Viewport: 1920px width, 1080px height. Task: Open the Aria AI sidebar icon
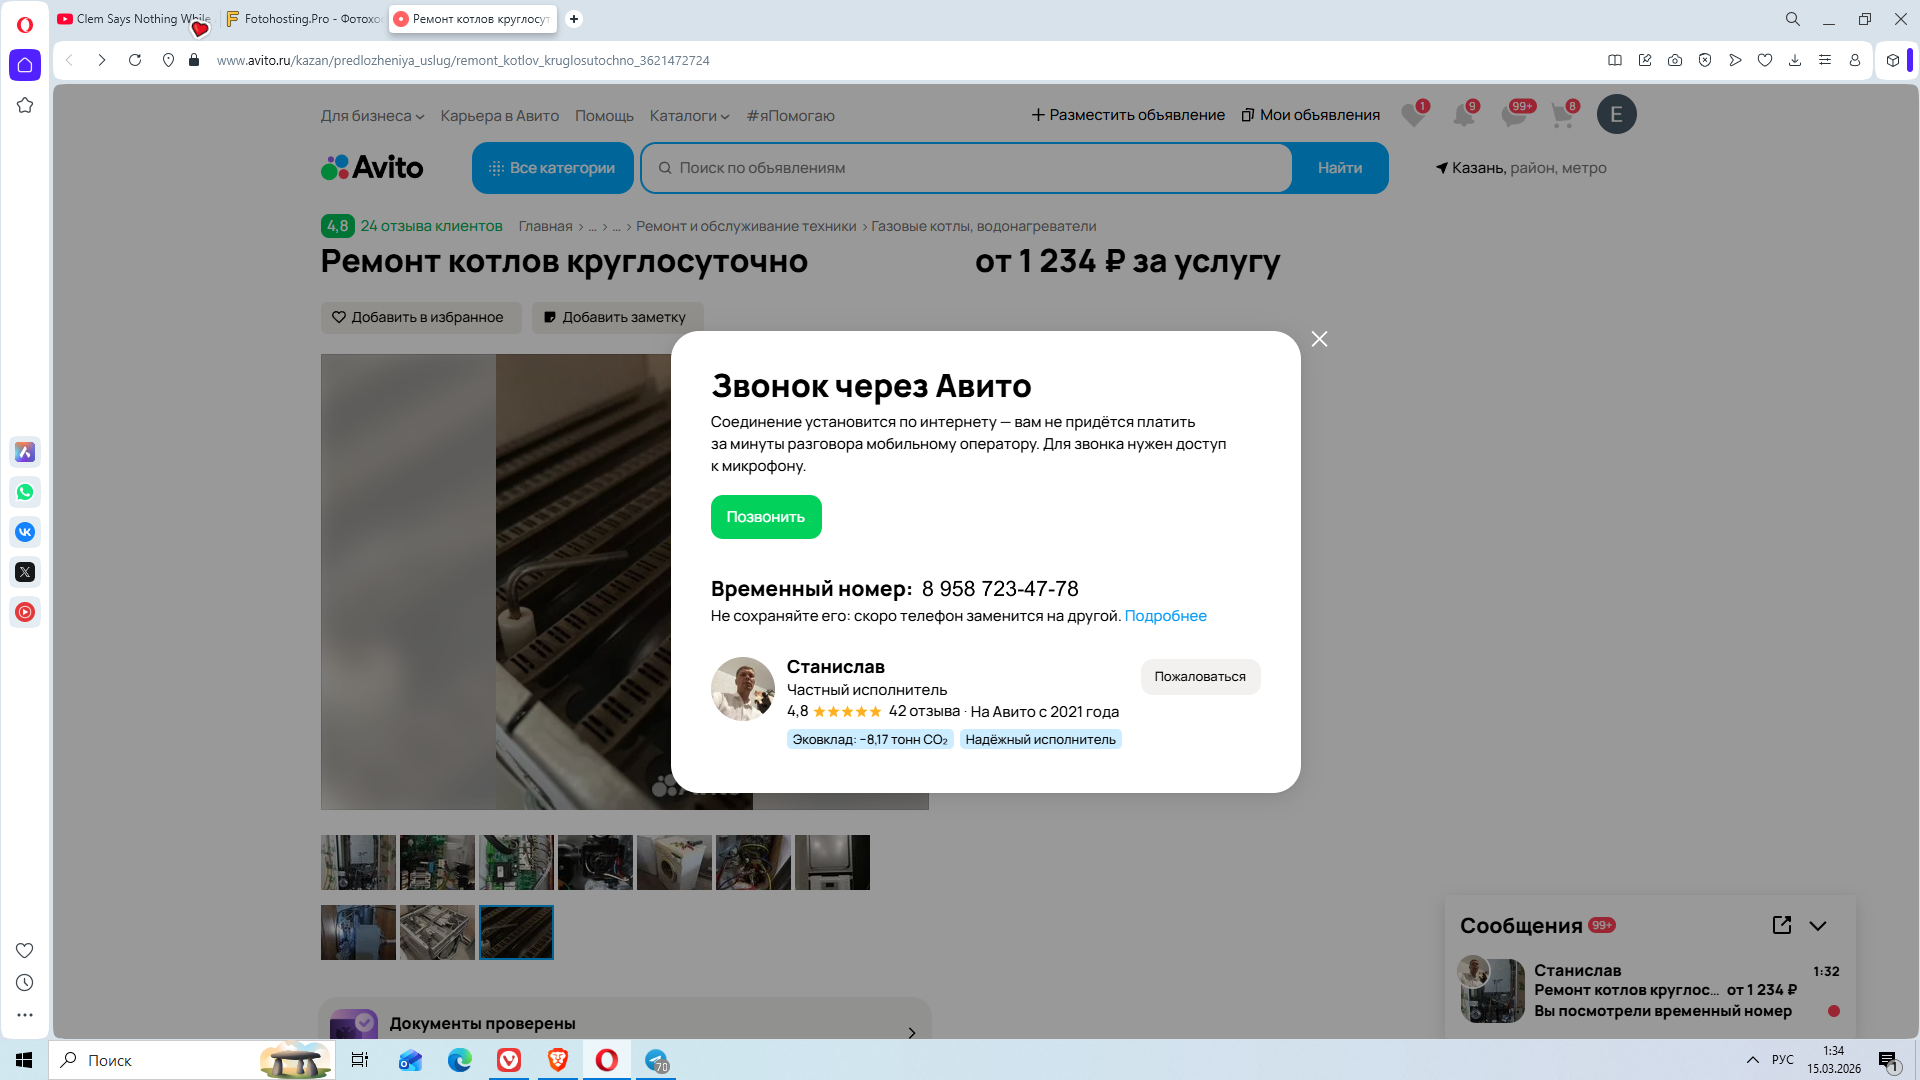pos(25,452)
